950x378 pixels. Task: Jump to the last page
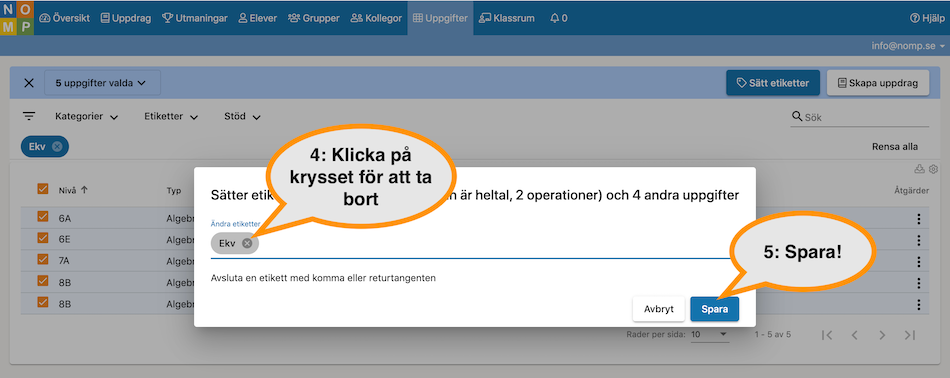point(909,335)
